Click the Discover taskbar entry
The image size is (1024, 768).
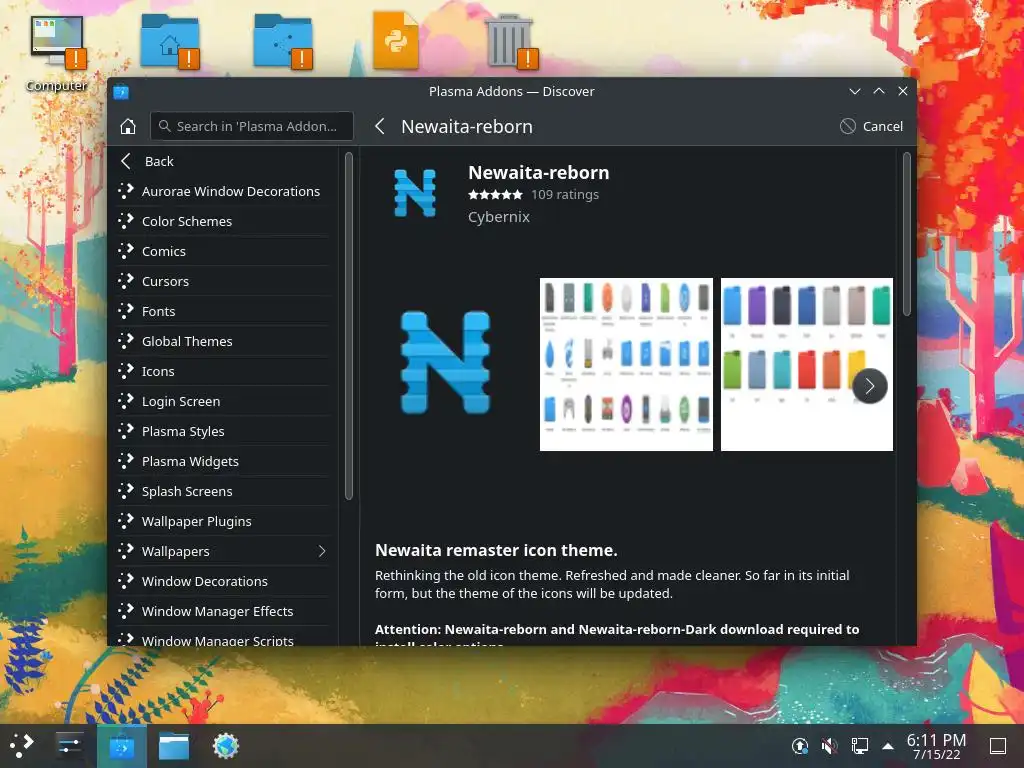click(121, 746)
